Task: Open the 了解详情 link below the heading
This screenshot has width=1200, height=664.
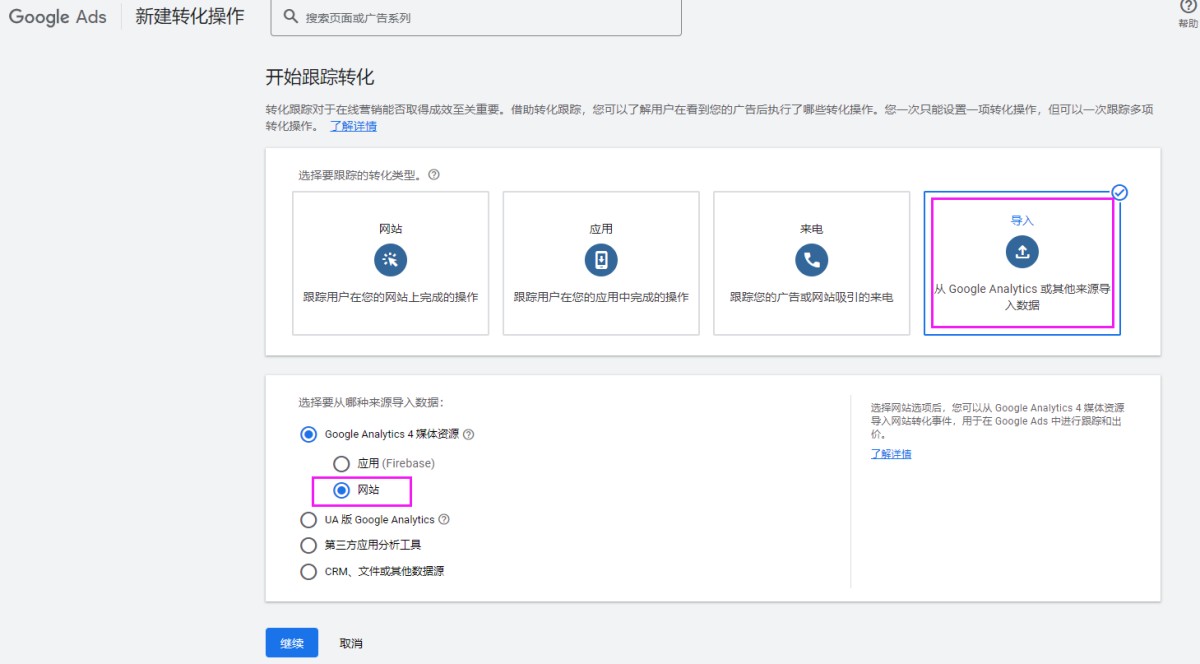Action: [x=353, y=126]
